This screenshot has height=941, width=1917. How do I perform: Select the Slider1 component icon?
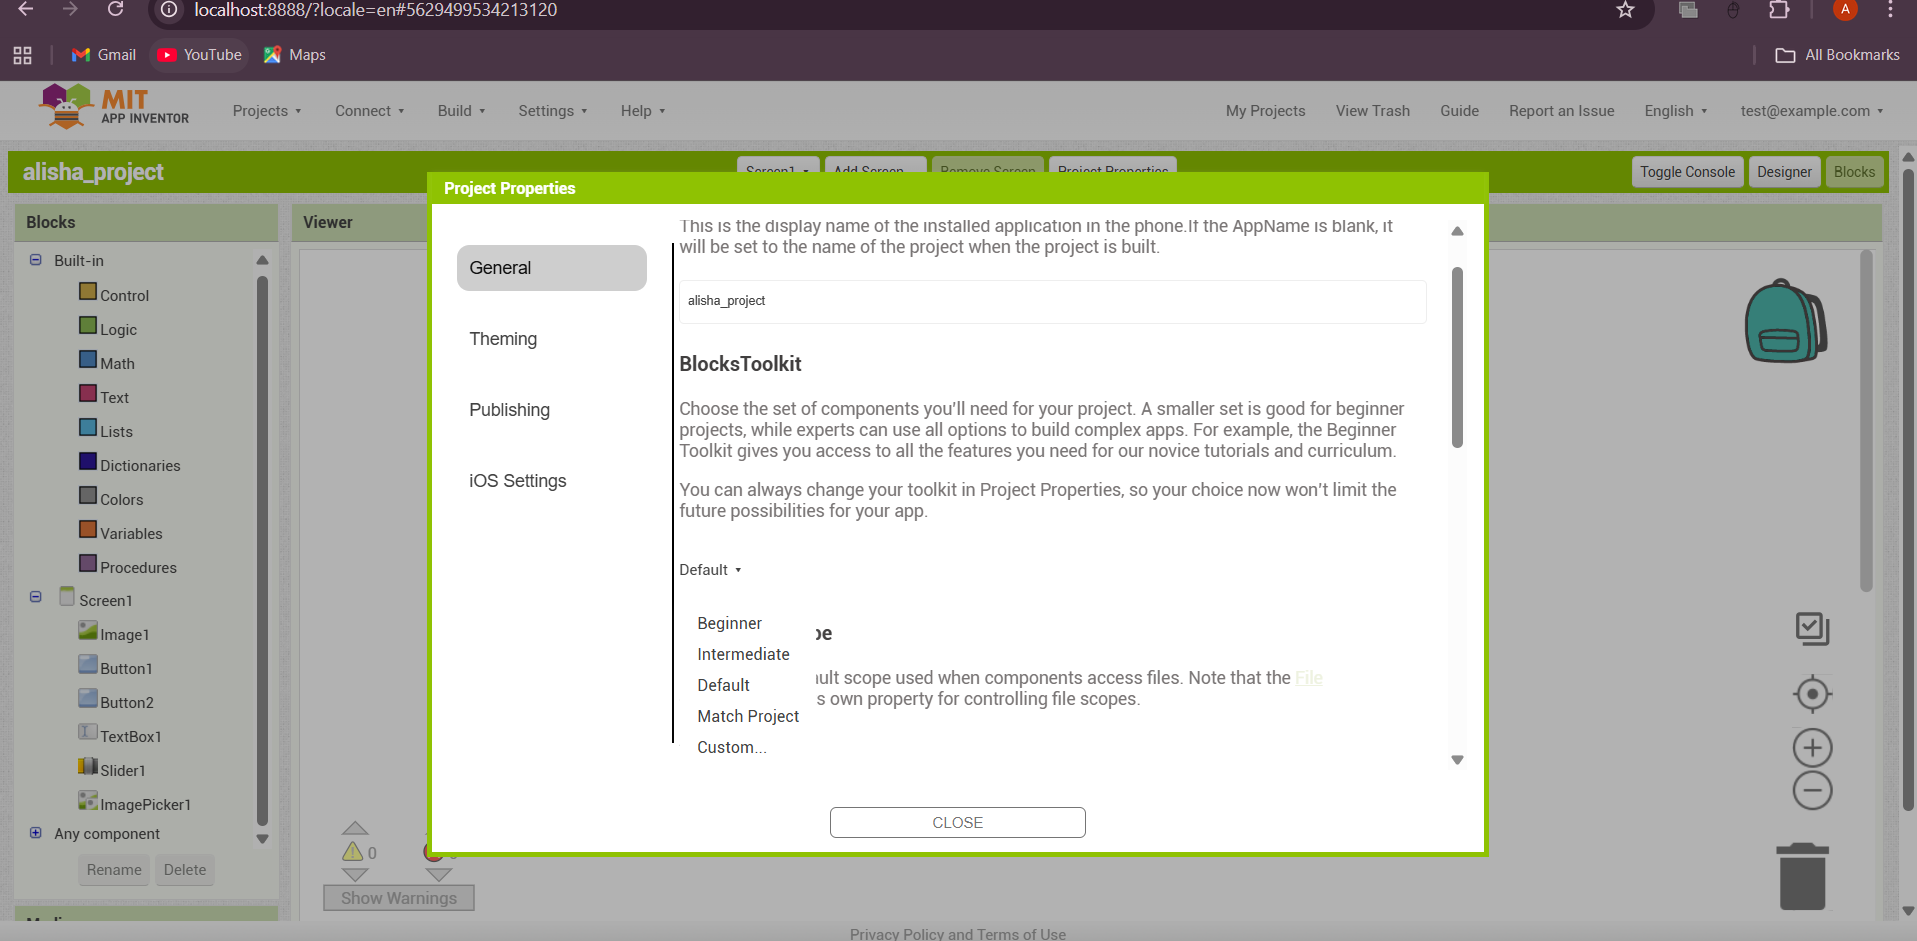click(x=88, y=767)
